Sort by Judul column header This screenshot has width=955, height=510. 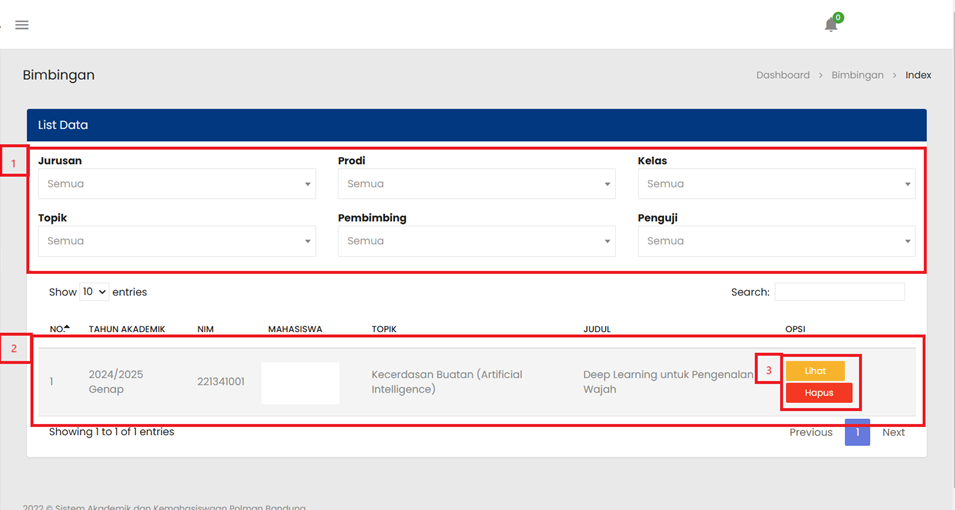pyautogui.click(x=597, y=329)
